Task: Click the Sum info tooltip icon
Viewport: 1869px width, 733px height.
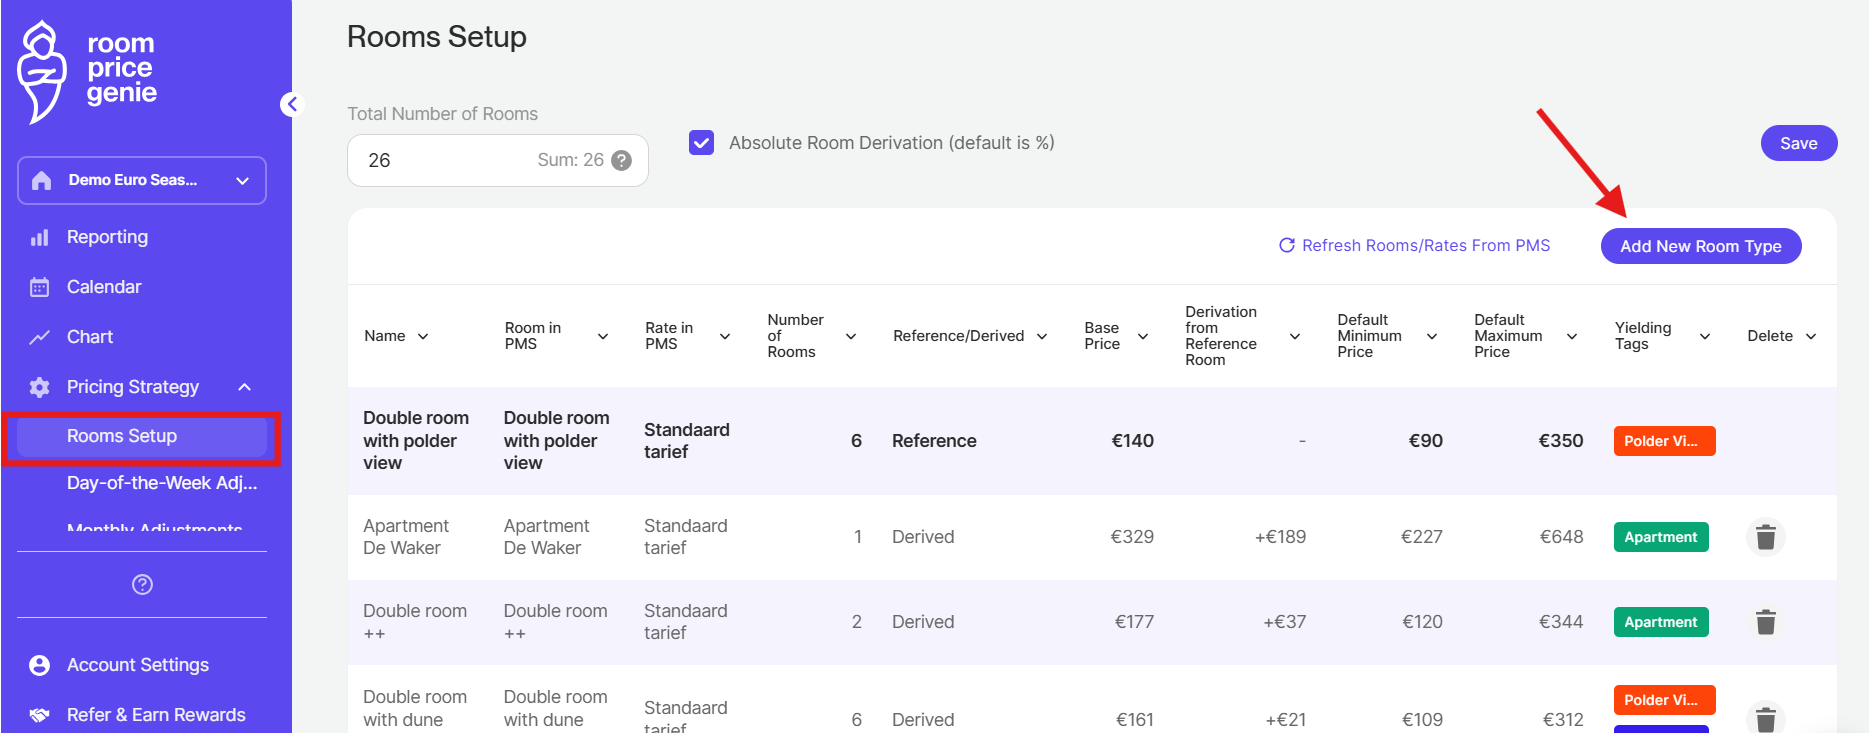Action: 622,161
